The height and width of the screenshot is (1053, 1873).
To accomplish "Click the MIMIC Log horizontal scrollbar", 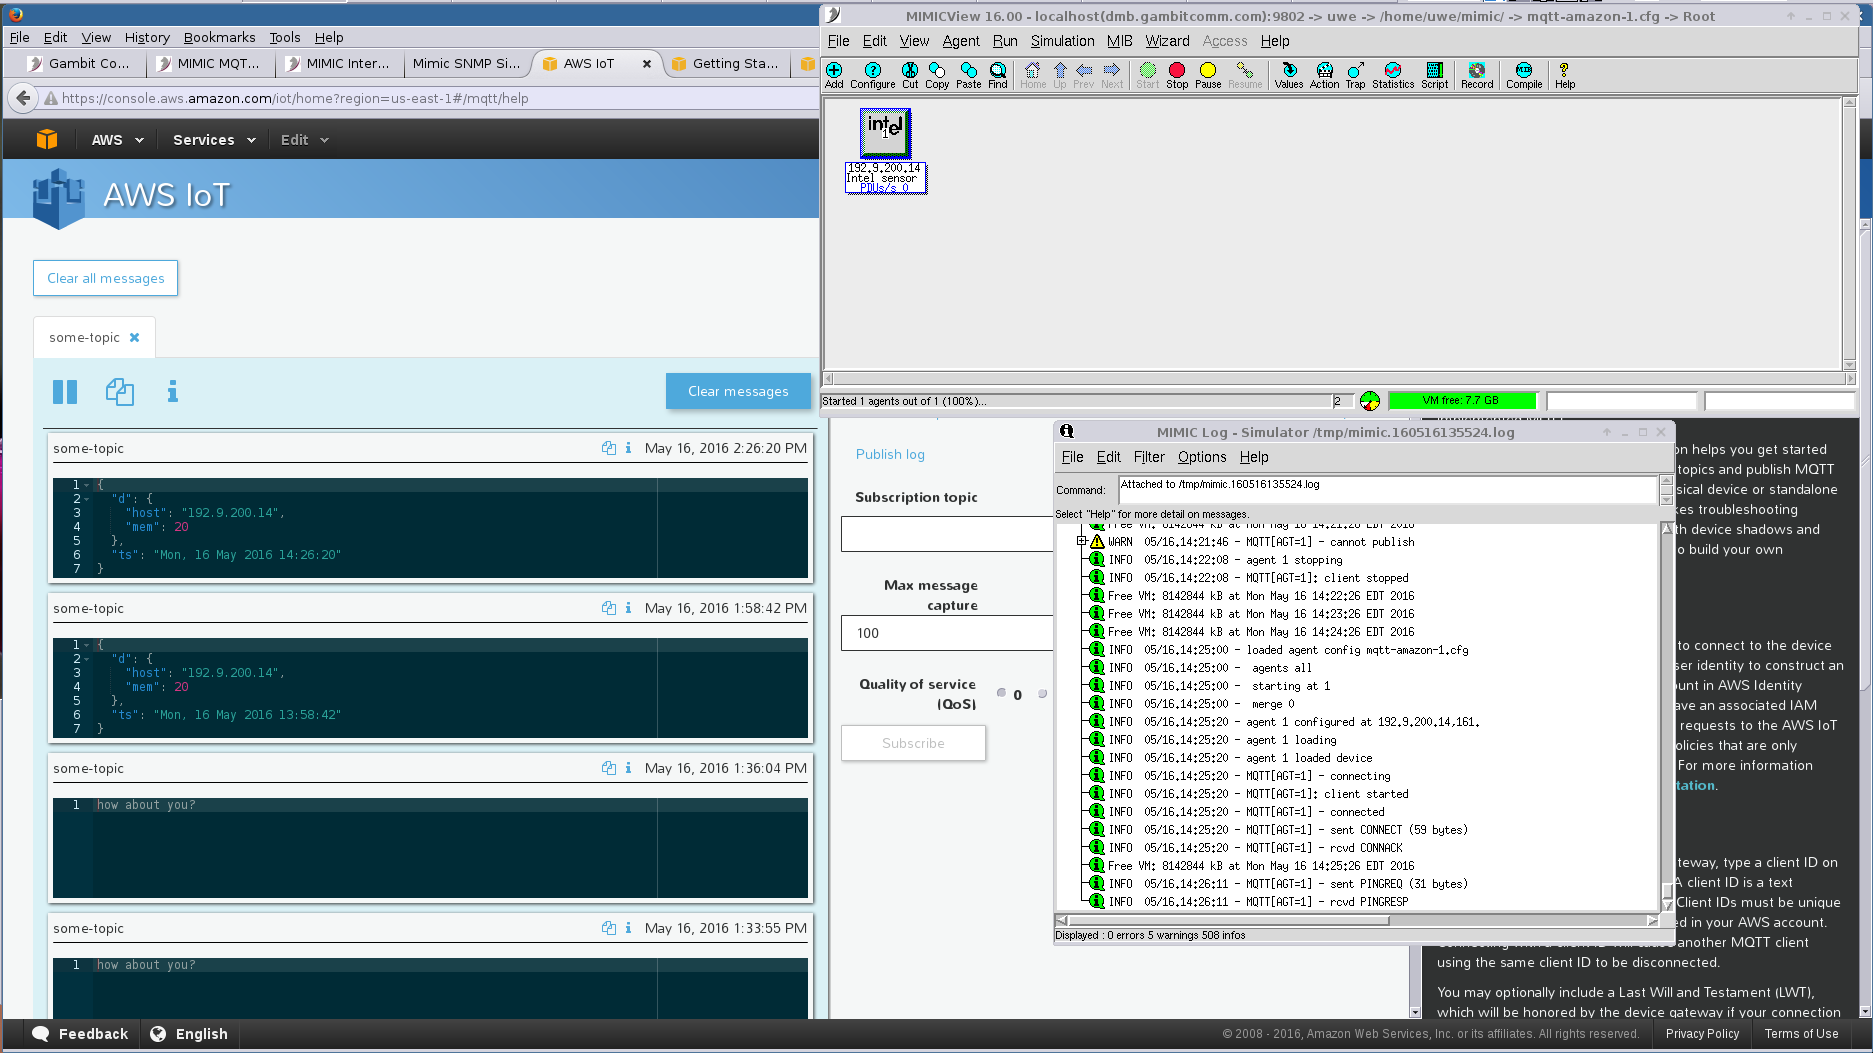I will point(1228,920).
